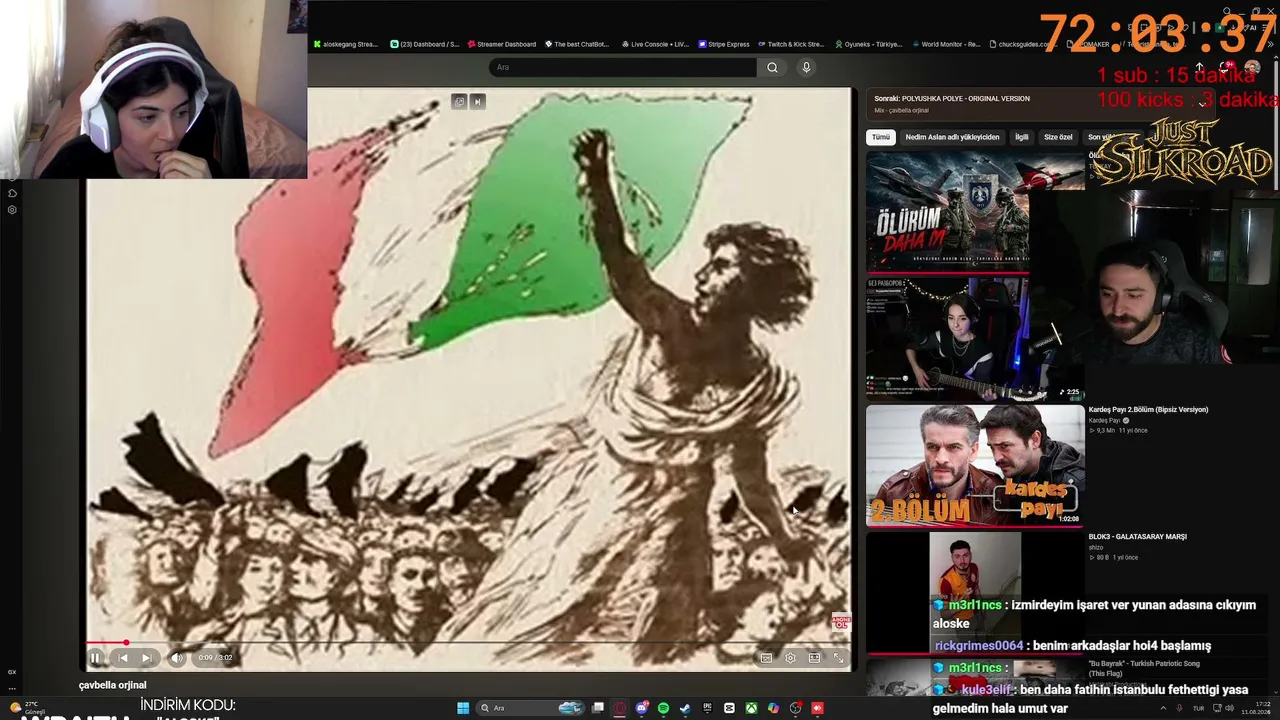The height and width of the screenshot is (720, 1280).
Task: Expand the Sonraki mix playlist panel
Action: tap(1203, 103)
